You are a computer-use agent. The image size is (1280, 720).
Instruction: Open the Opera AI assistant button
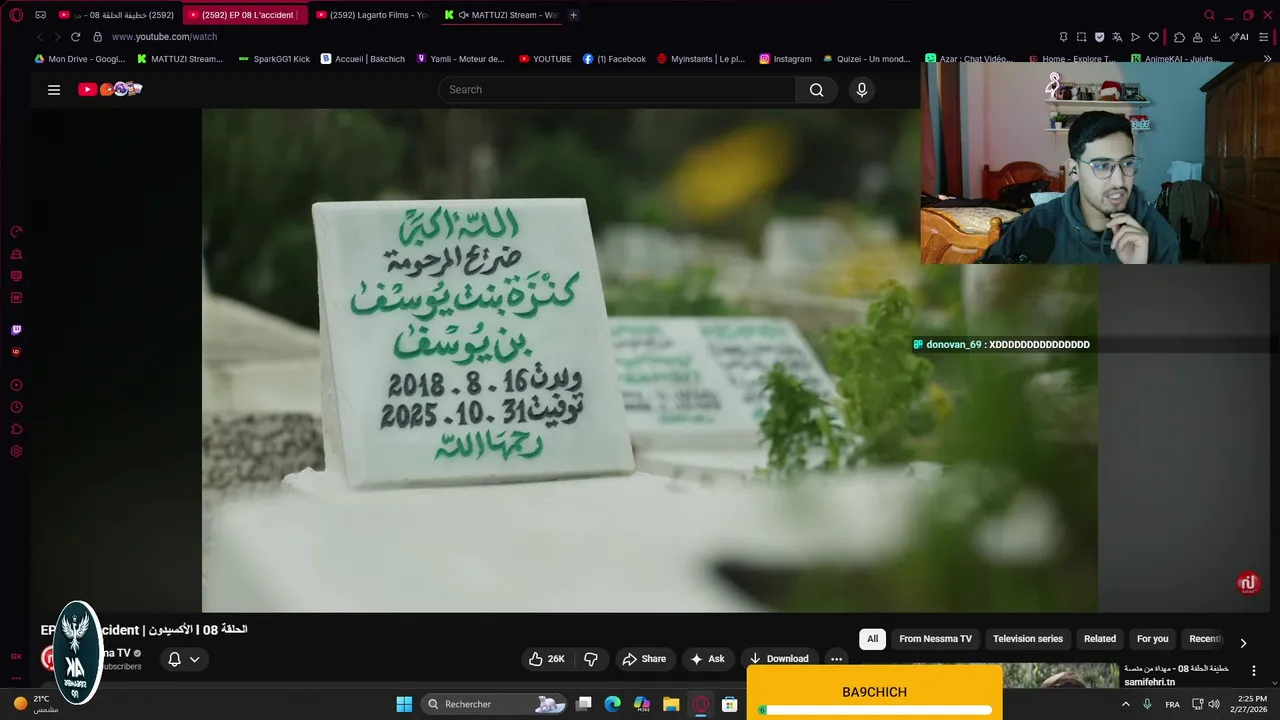1239,37
